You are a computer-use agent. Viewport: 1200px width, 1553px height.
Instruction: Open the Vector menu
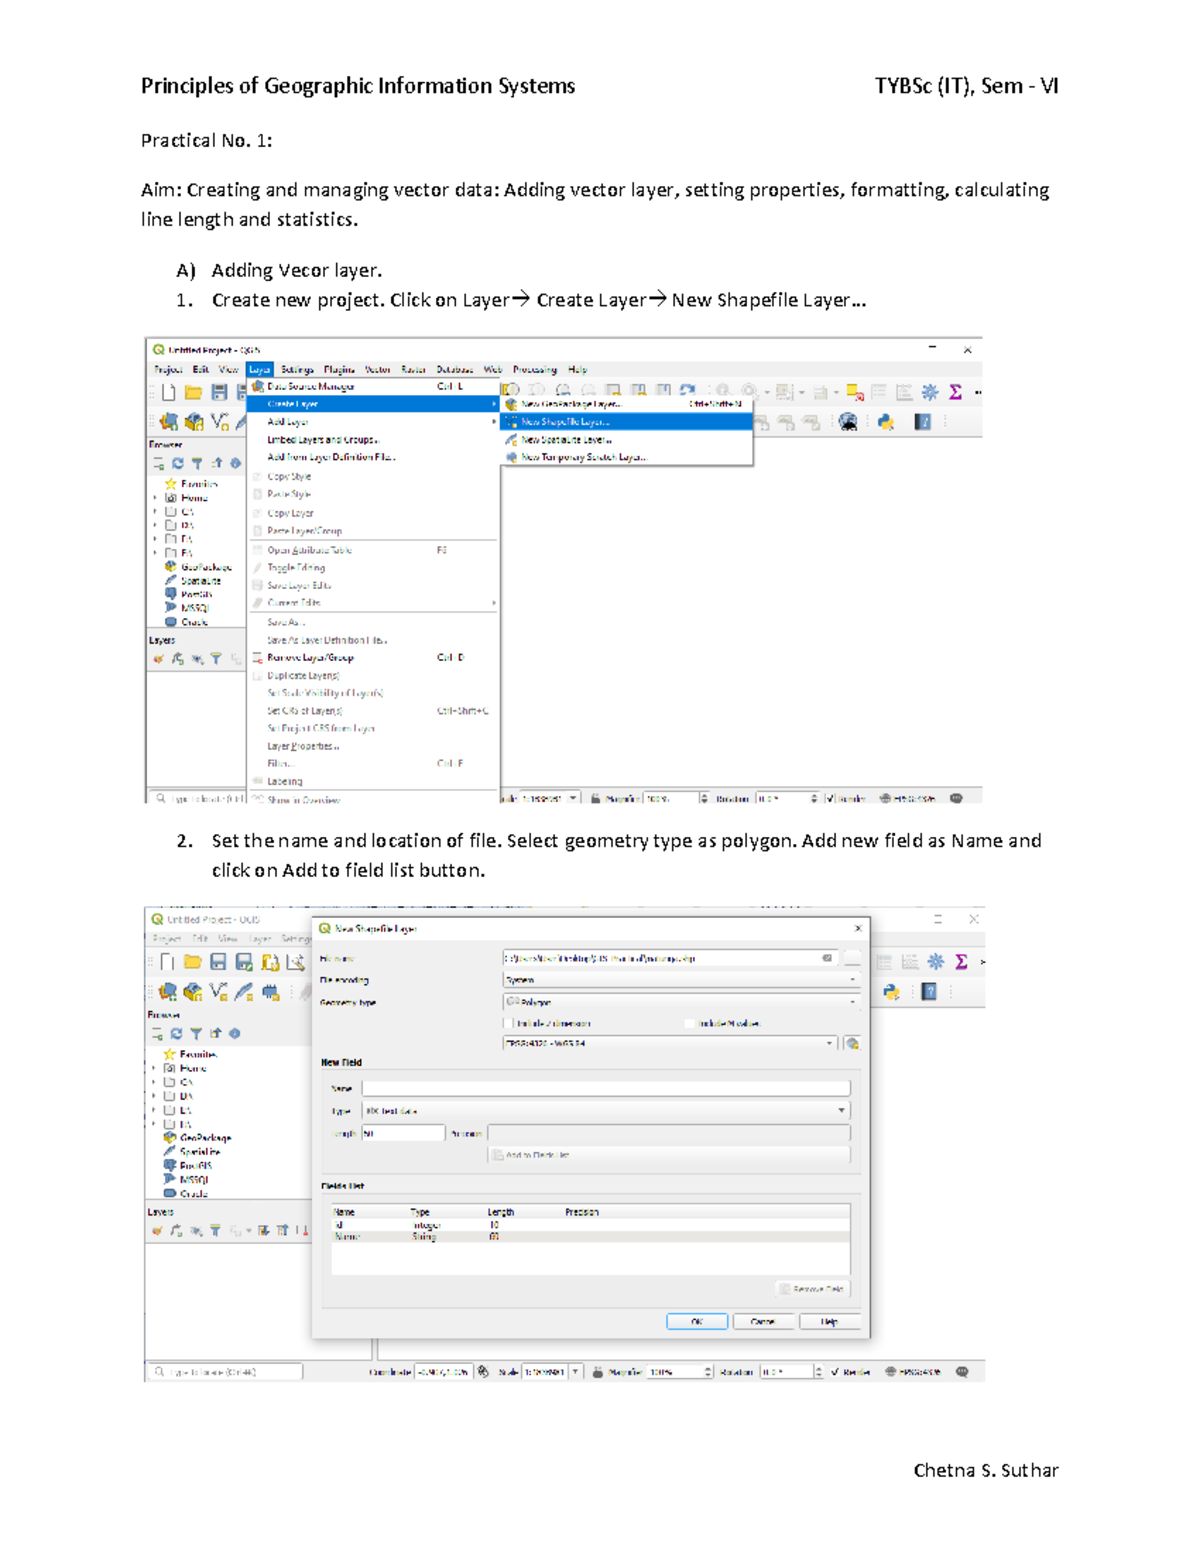[377, 369]
